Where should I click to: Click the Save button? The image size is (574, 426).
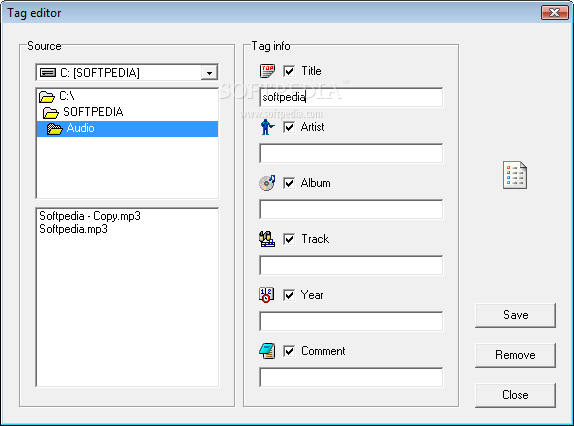pos(515,315)
